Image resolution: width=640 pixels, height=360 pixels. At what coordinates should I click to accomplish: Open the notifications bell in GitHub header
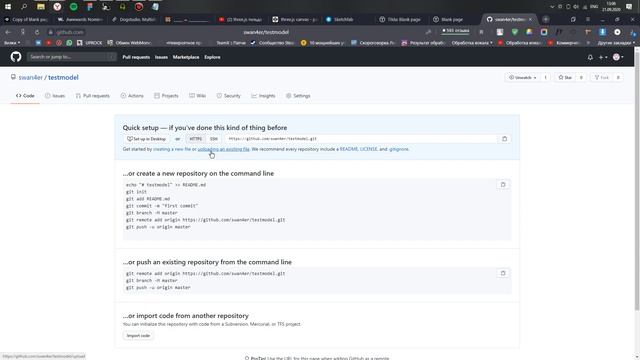pos(590,57)
